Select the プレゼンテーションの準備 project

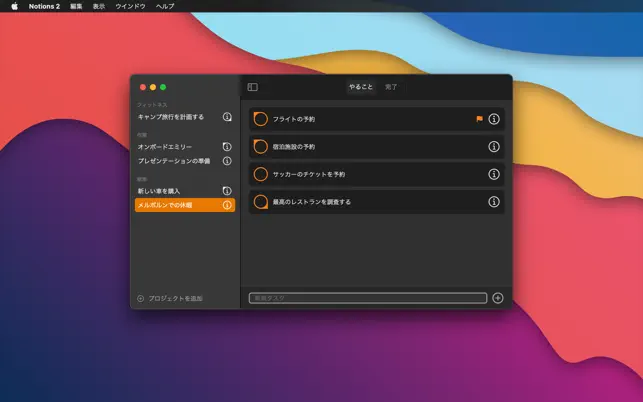pos(185,161)
